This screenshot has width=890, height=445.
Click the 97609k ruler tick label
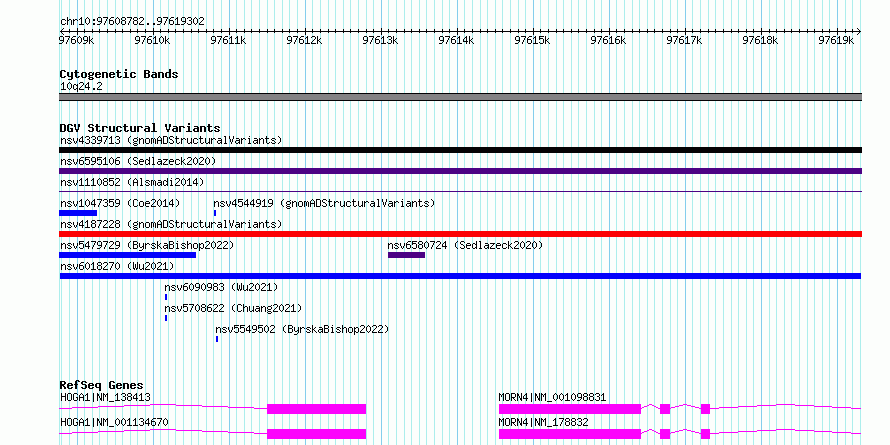(x=76, y=40)
